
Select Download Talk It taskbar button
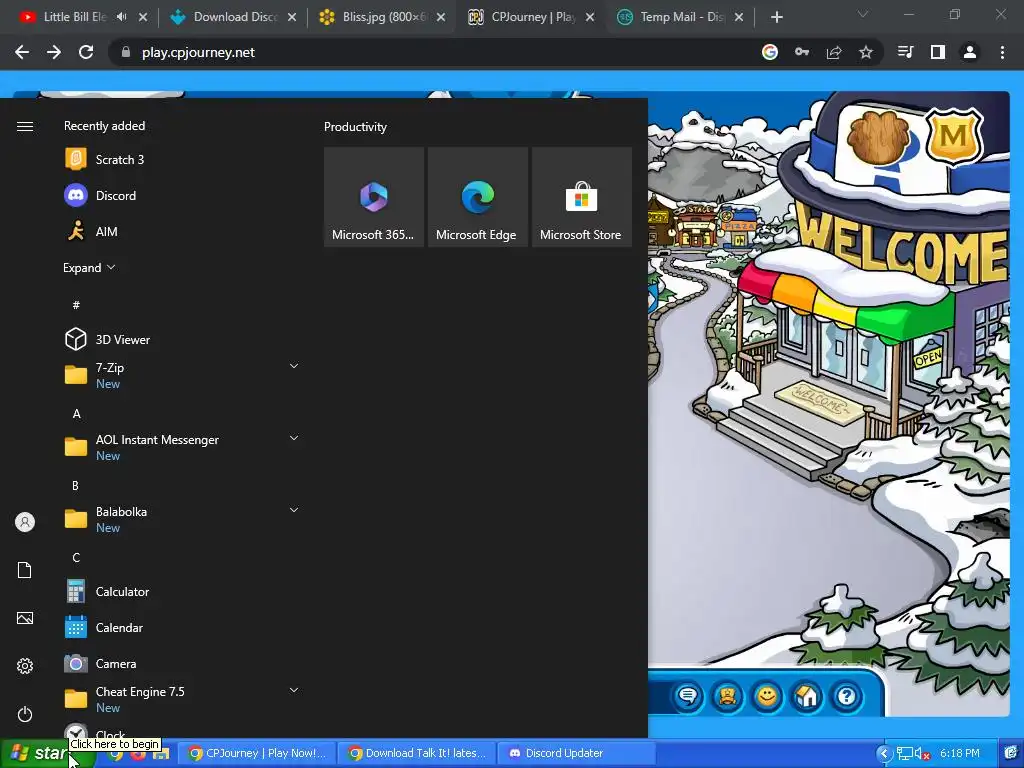(417, 753)
